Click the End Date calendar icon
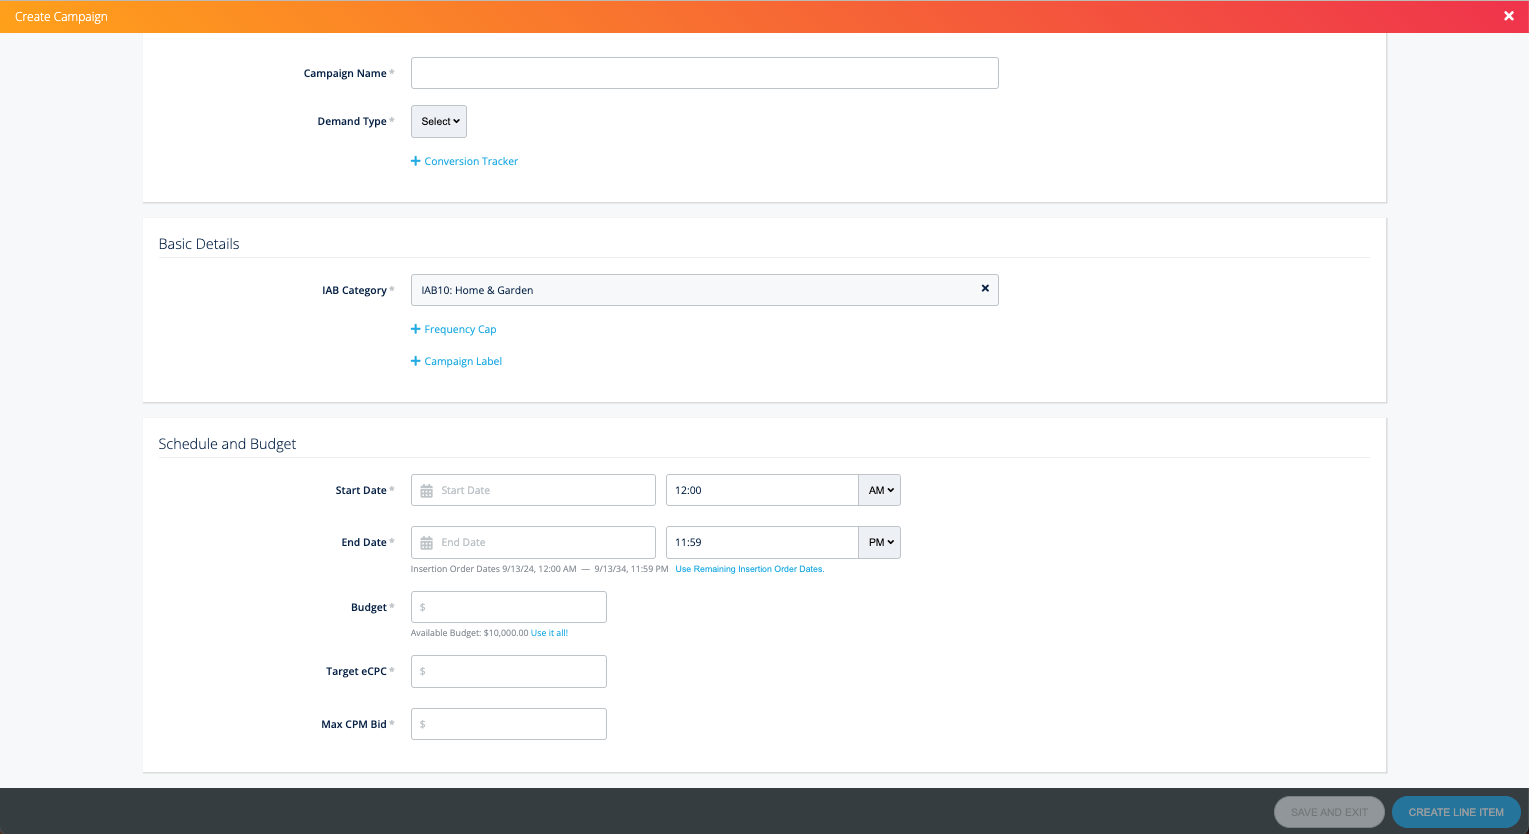Viewport: 1529px width, 834px height. click(x=427, y=543)
